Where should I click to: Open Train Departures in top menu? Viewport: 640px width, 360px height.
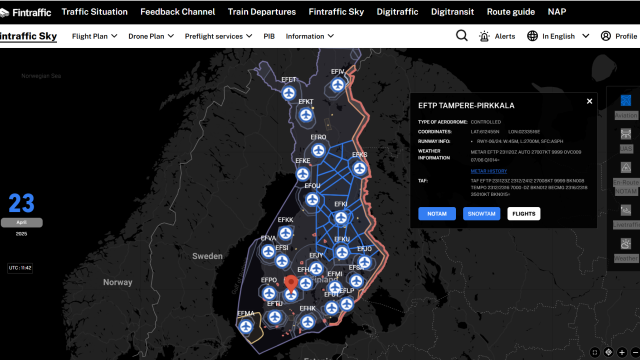pos(262,12)
